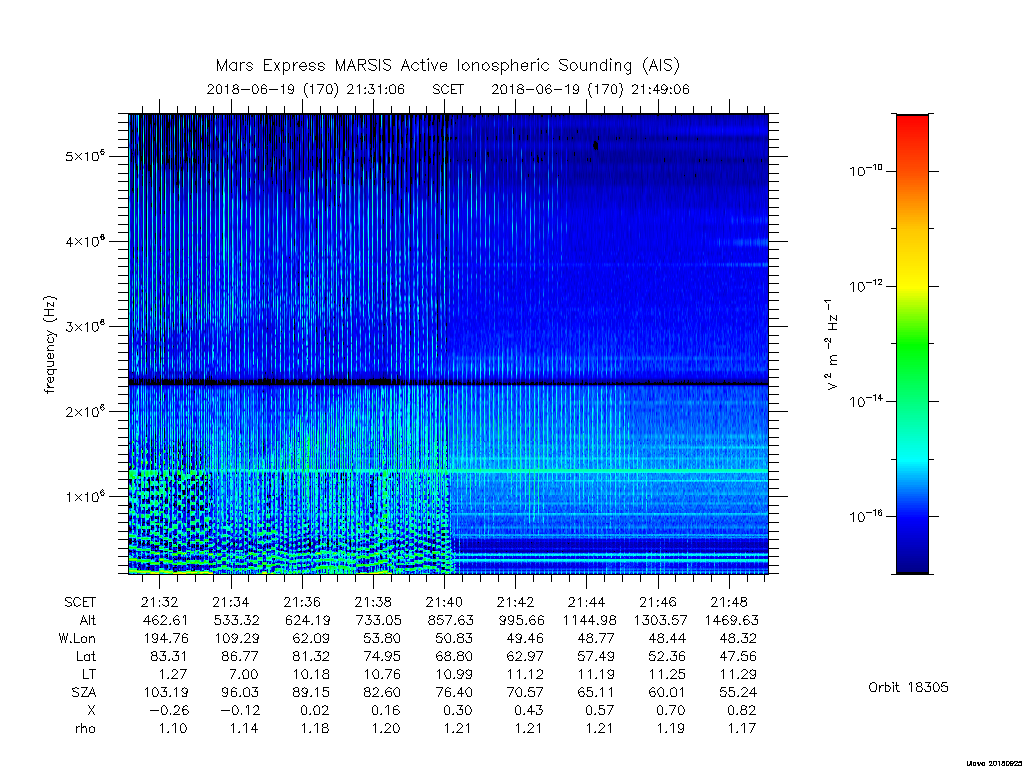Click the 10⁻¹² colorbar tick label

coord(865,286)
